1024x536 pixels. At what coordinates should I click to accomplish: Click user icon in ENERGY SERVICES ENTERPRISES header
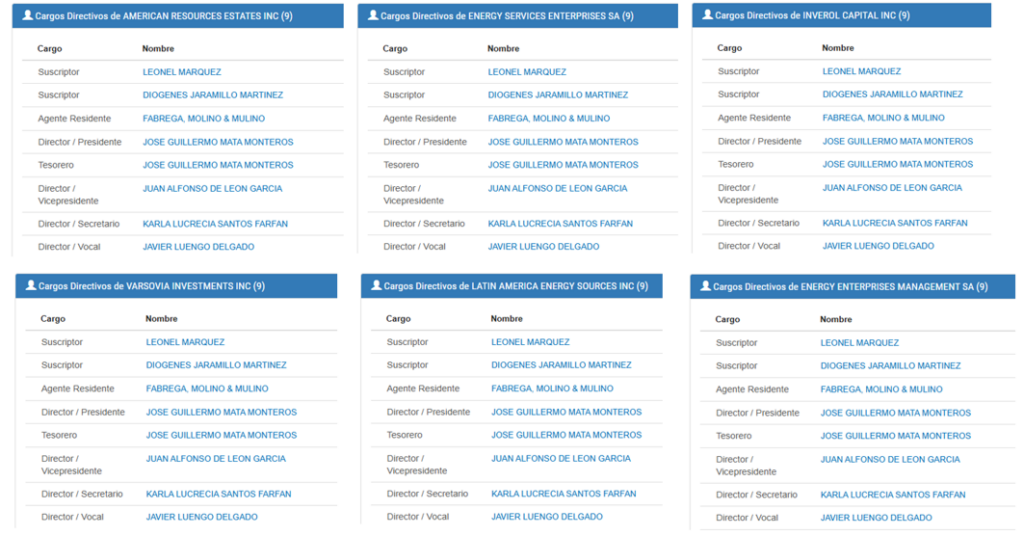(373, 15)
